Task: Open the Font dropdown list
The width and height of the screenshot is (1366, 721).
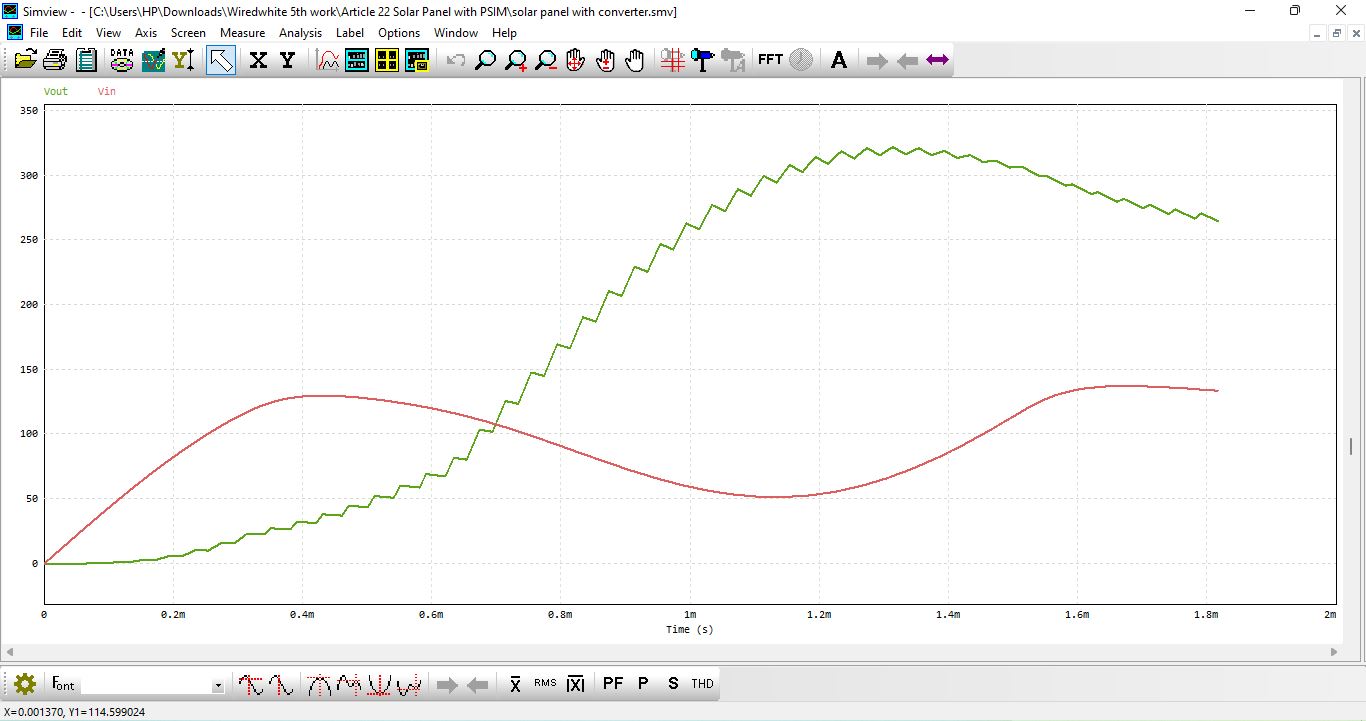Action: (x=218, y=686)
